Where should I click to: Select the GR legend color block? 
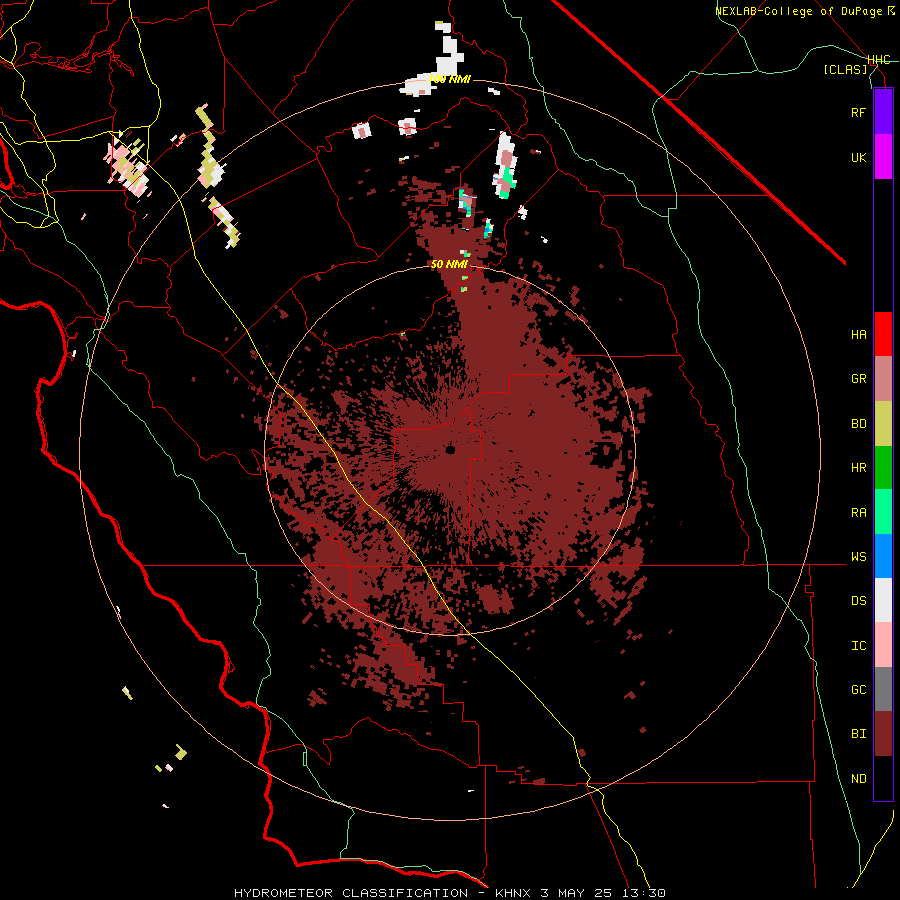883,379
